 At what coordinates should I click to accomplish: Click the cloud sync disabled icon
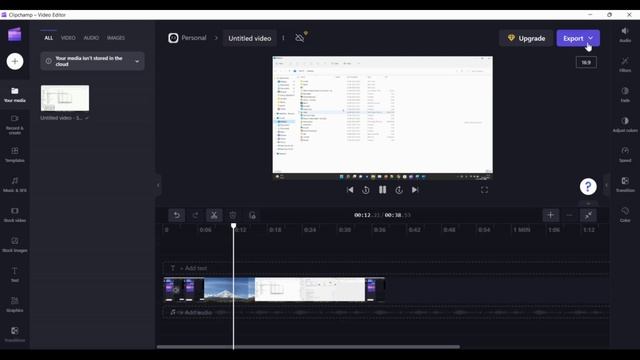tap(300, 38)
